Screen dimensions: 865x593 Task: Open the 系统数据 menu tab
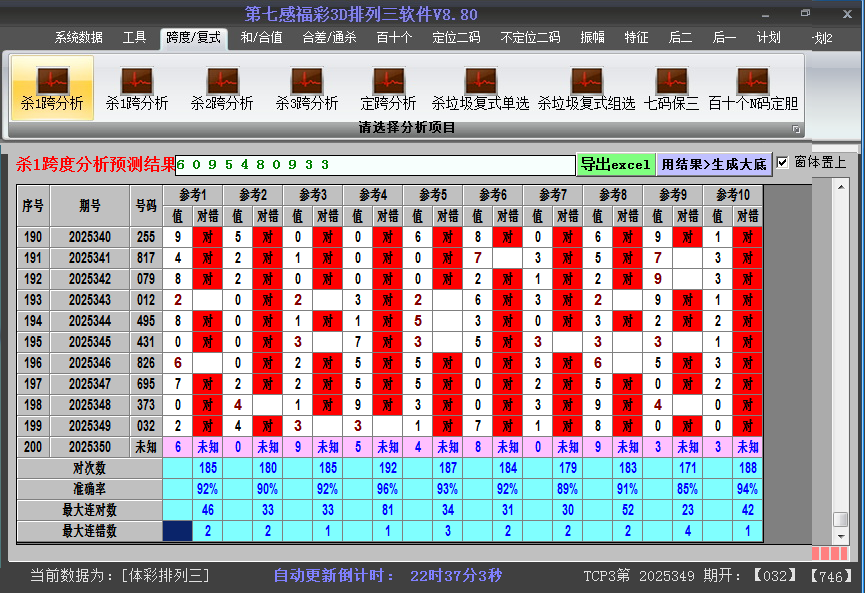coord(78,38)
